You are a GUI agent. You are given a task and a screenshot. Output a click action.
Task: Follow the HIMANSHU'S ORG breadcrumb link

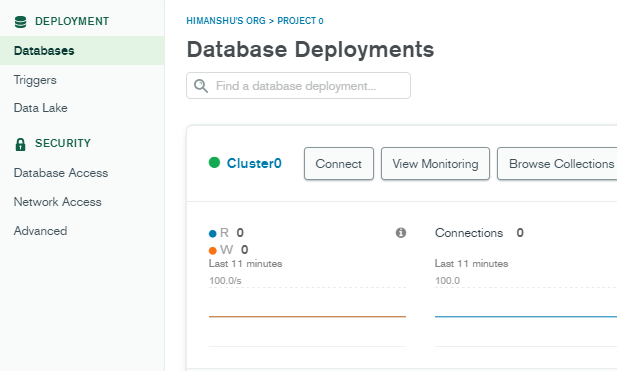226,21
